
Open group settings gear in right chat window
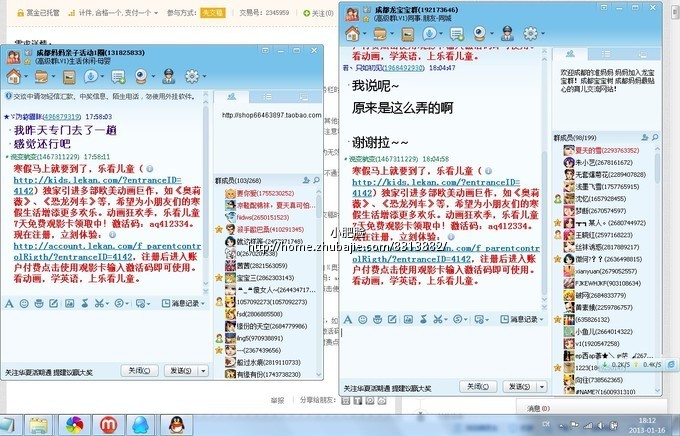coord(530,33)
